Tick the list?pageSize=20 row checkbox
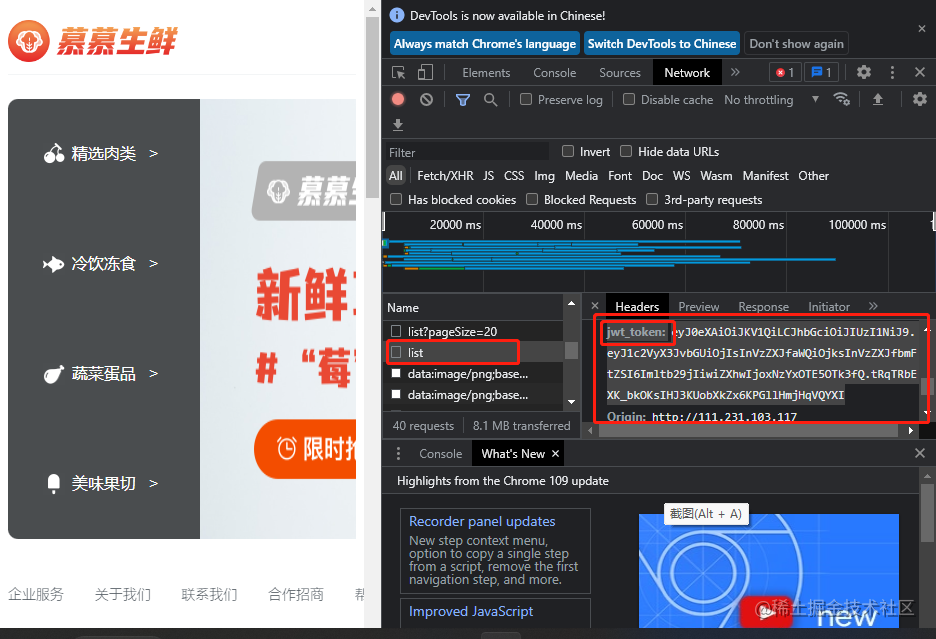The image size is (936, 639). (396, 331)
